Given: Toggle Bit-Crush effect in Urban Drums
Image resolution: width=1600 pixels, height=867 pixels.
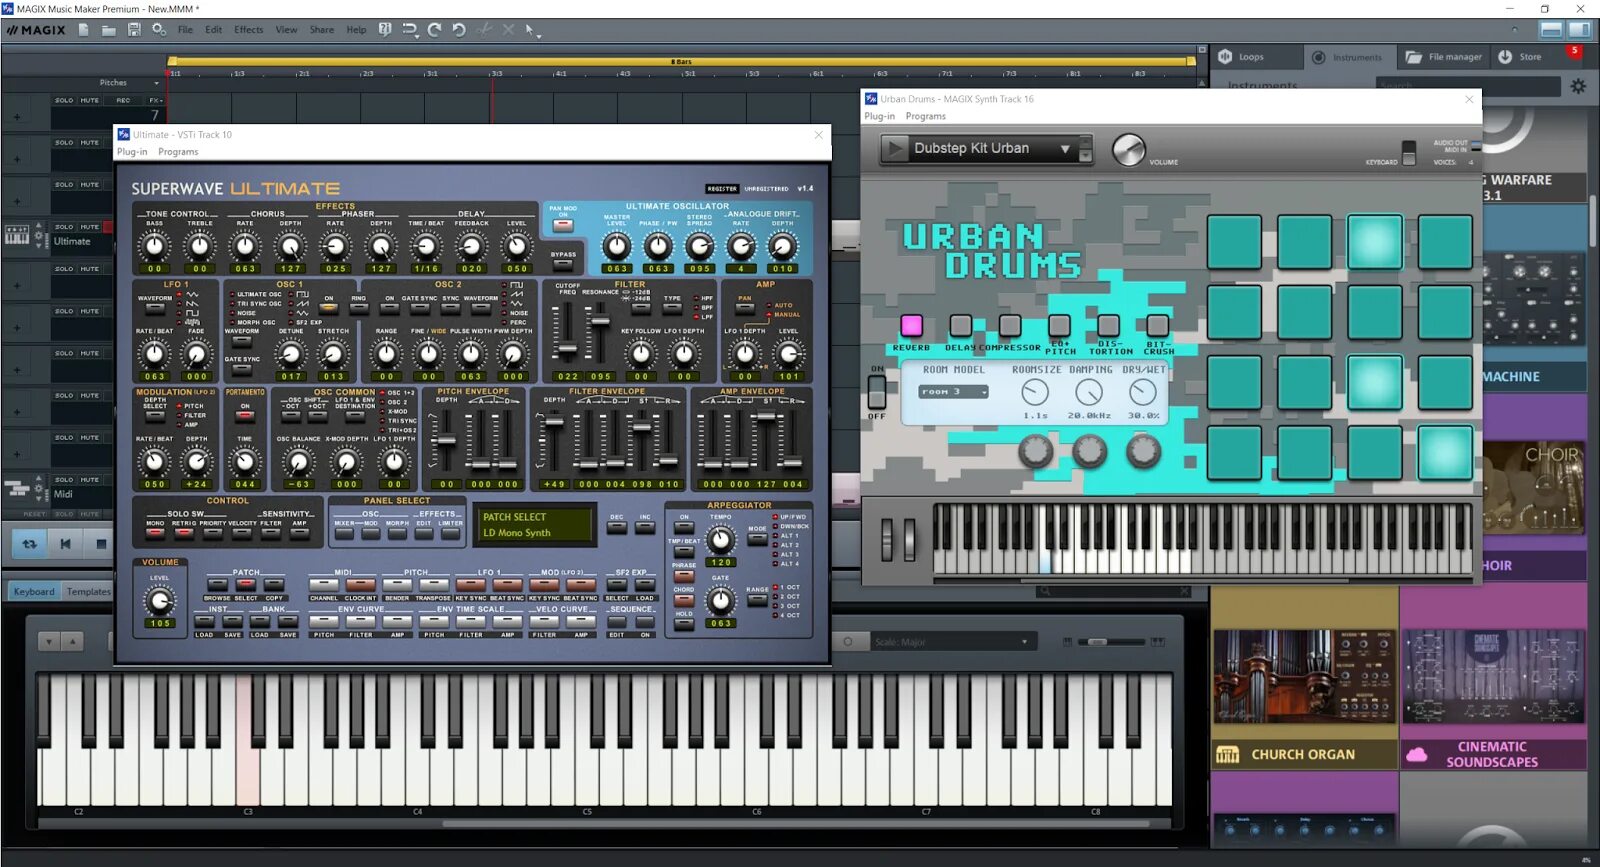Looking at the screenshot, I should [x=1158, y=325].
